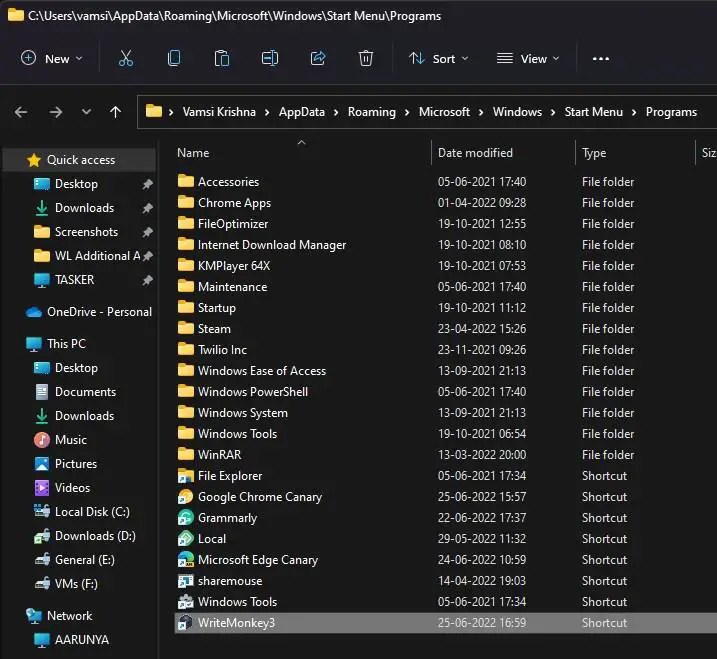The image size is (717, 659).
Task: Select the Startup folder
Action: [216, 308]
